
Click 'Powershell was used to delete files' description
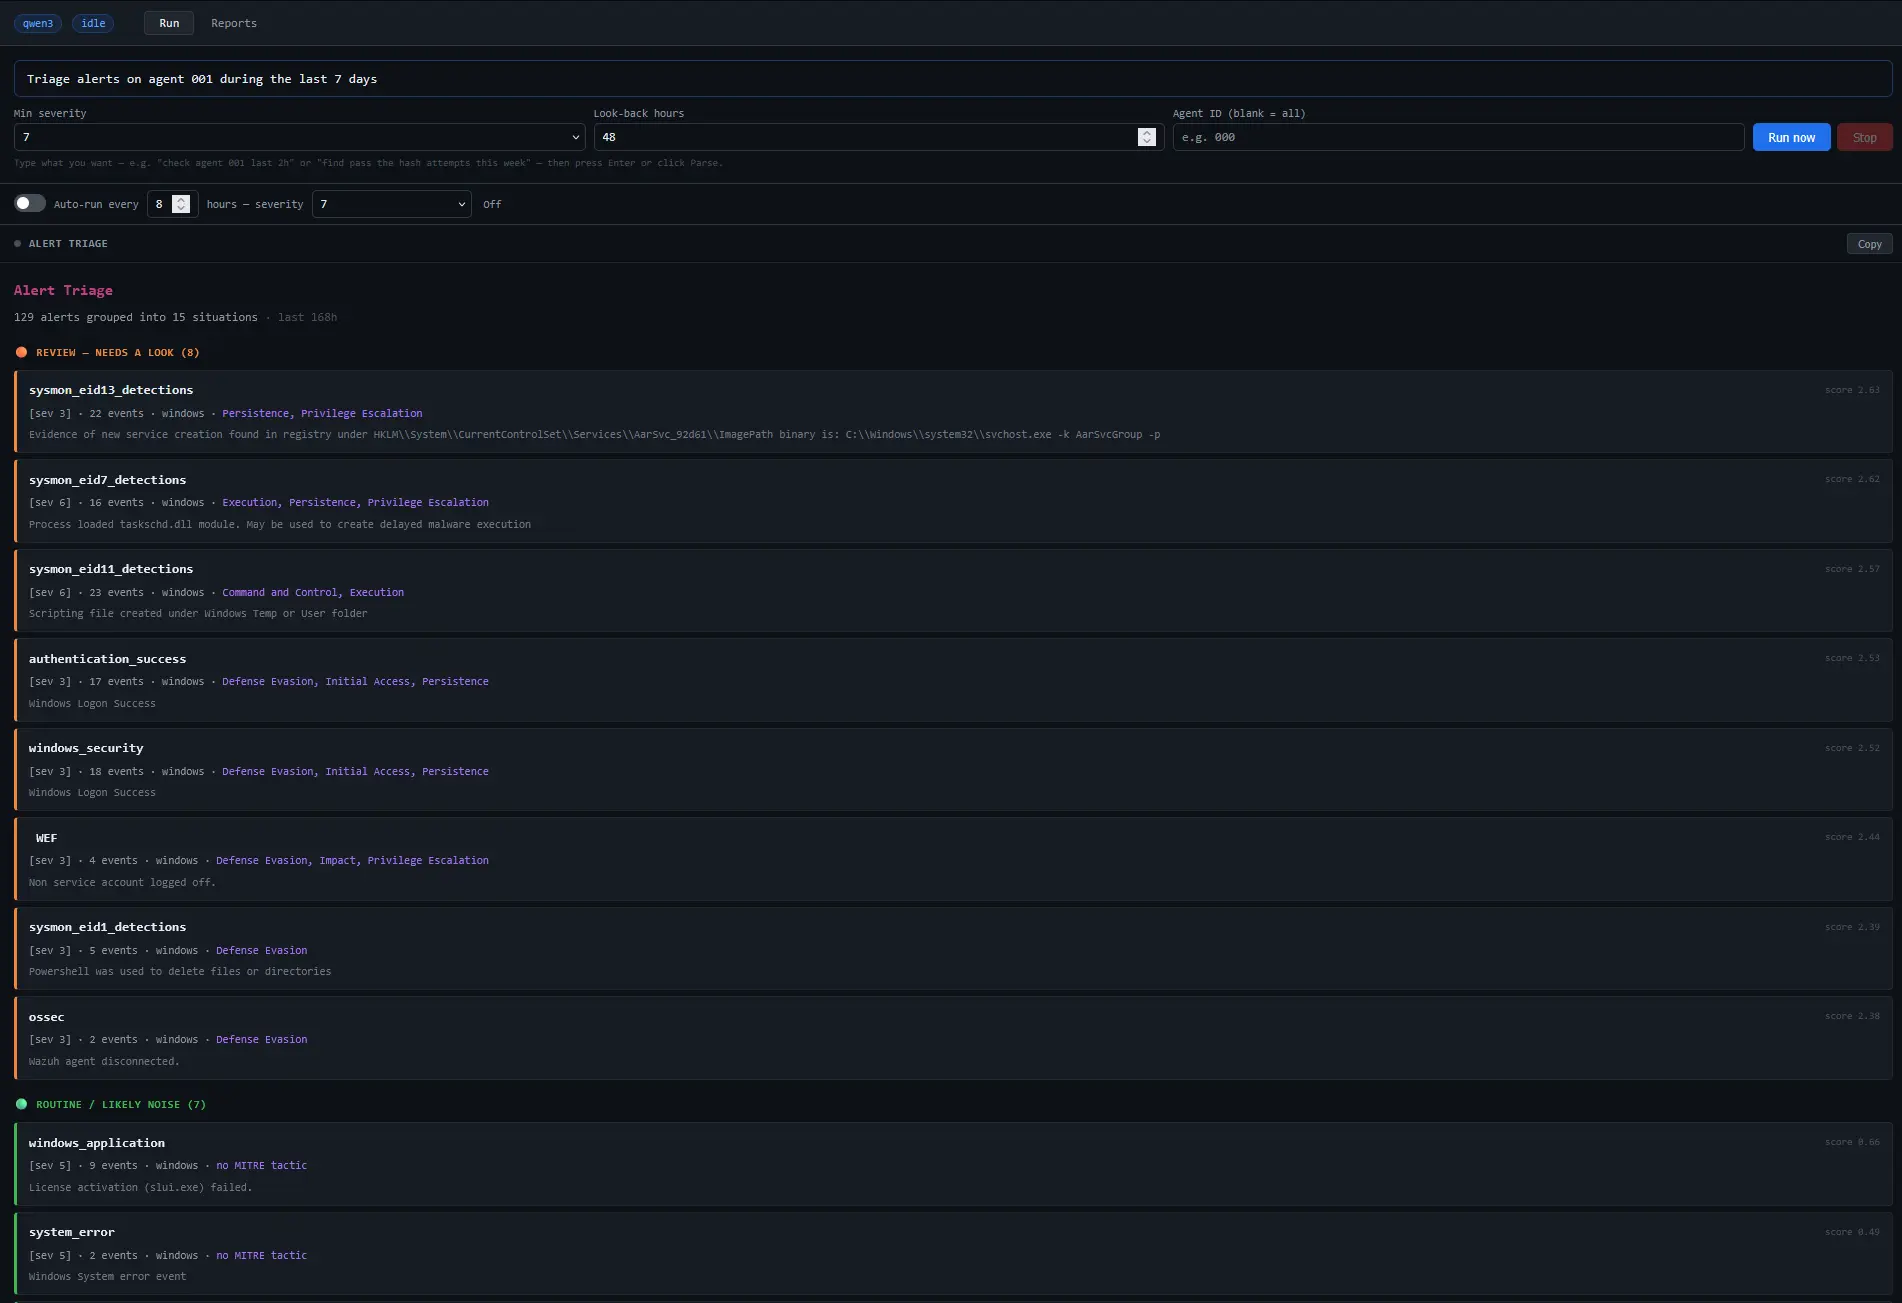[x=180, y=971]
